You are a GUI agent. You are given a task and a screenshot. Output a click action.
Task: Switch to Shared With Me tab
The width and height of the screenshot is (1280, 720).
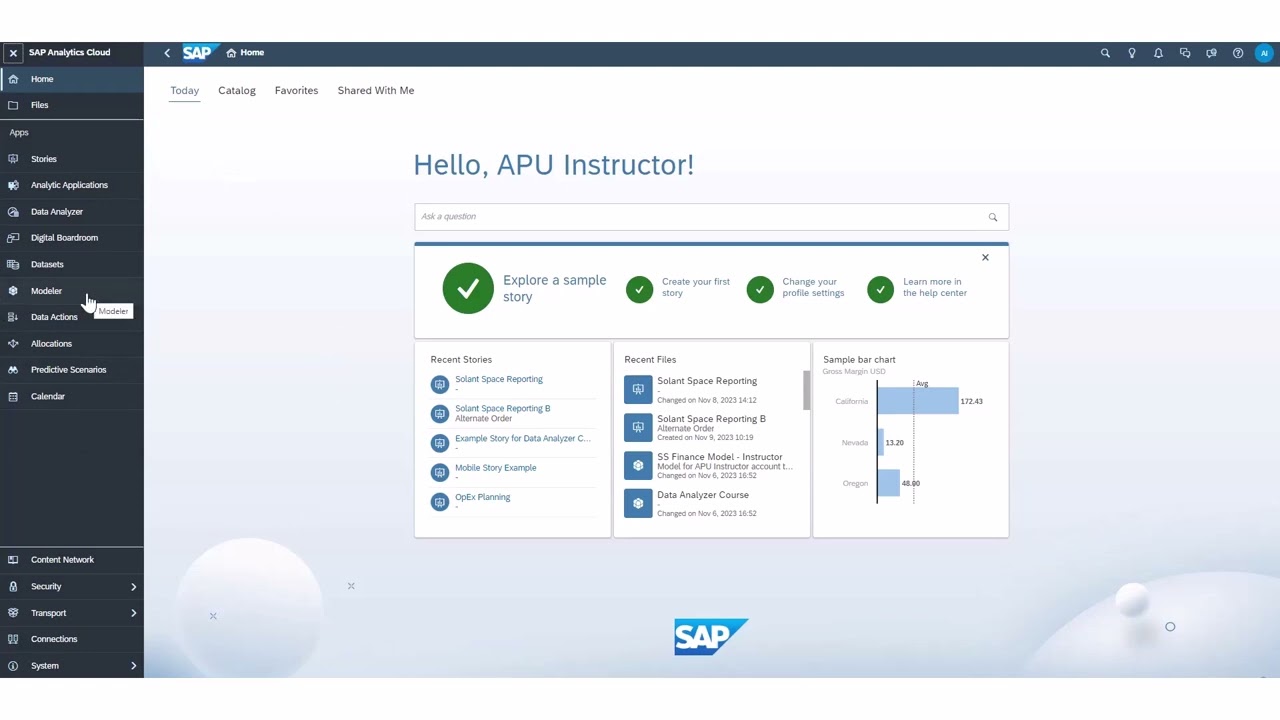(x=376, y=91)
